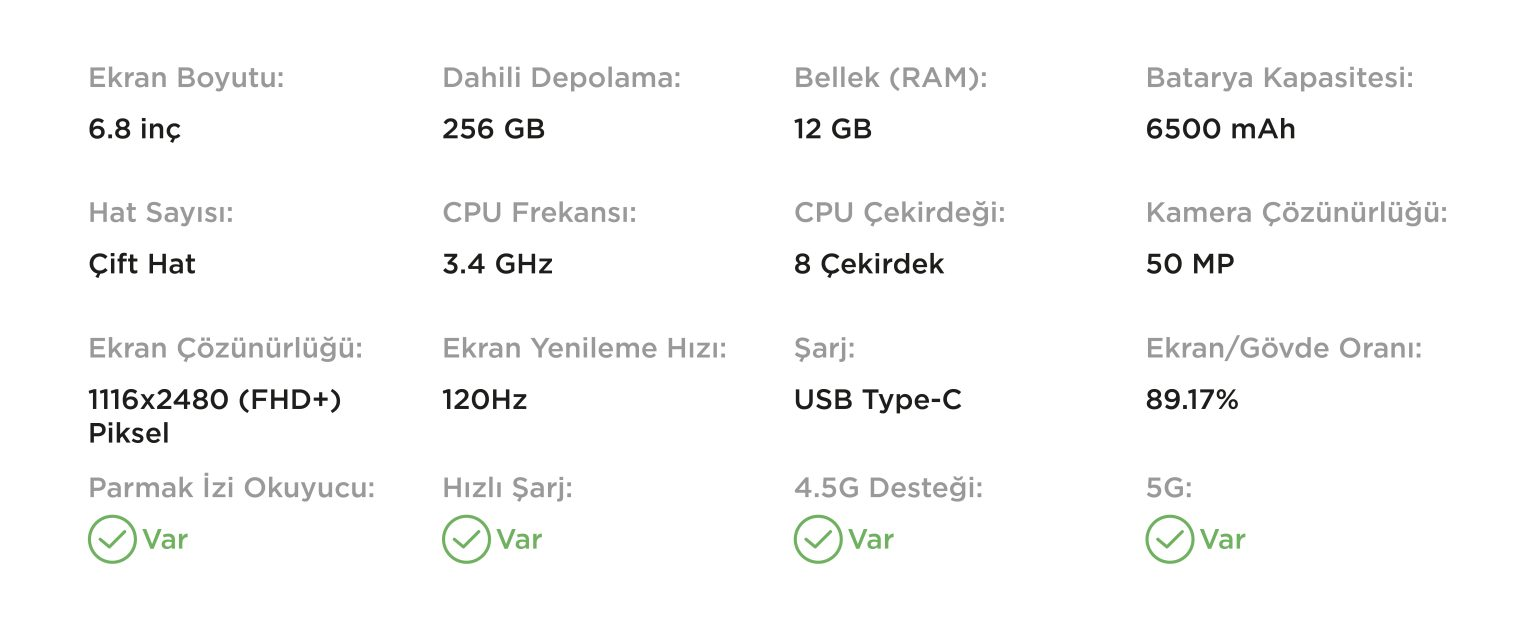
Task: Select the 'Var' text under 5G
Action: click(x=1223, y=540)
